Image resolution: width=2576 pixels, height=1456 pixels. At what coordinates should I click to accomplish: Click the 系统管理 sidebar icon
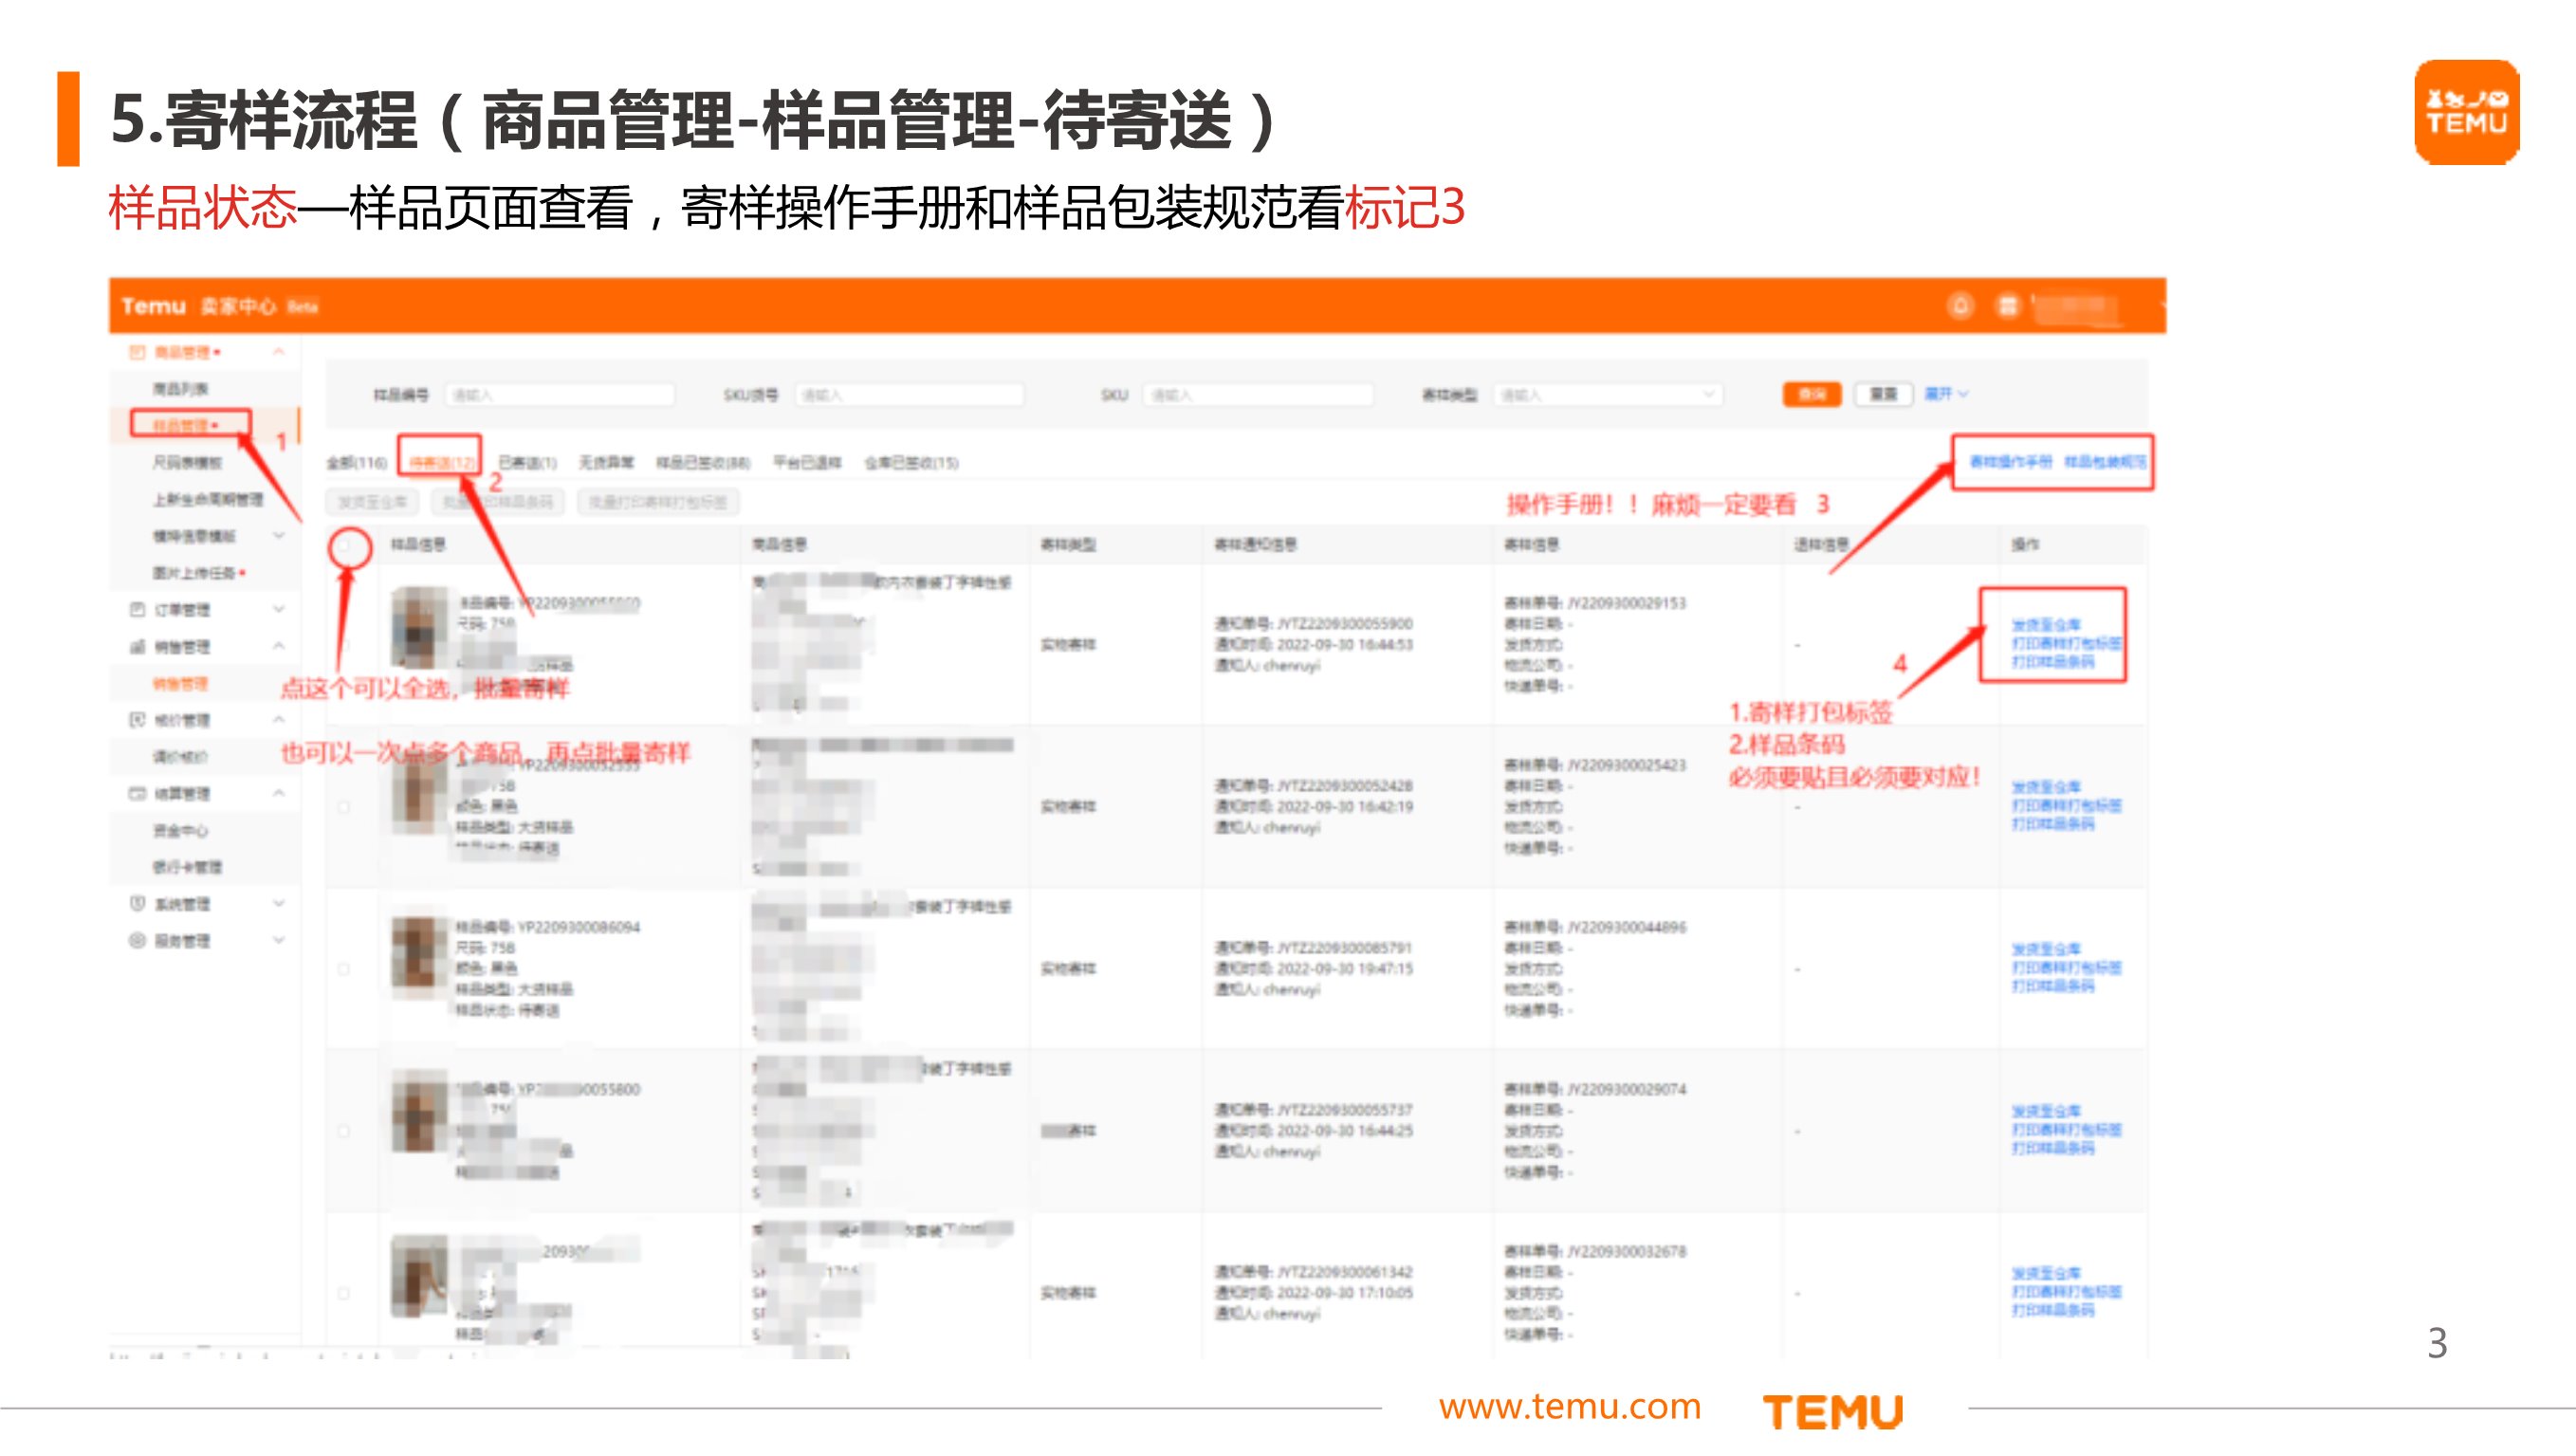coord(137,904)
